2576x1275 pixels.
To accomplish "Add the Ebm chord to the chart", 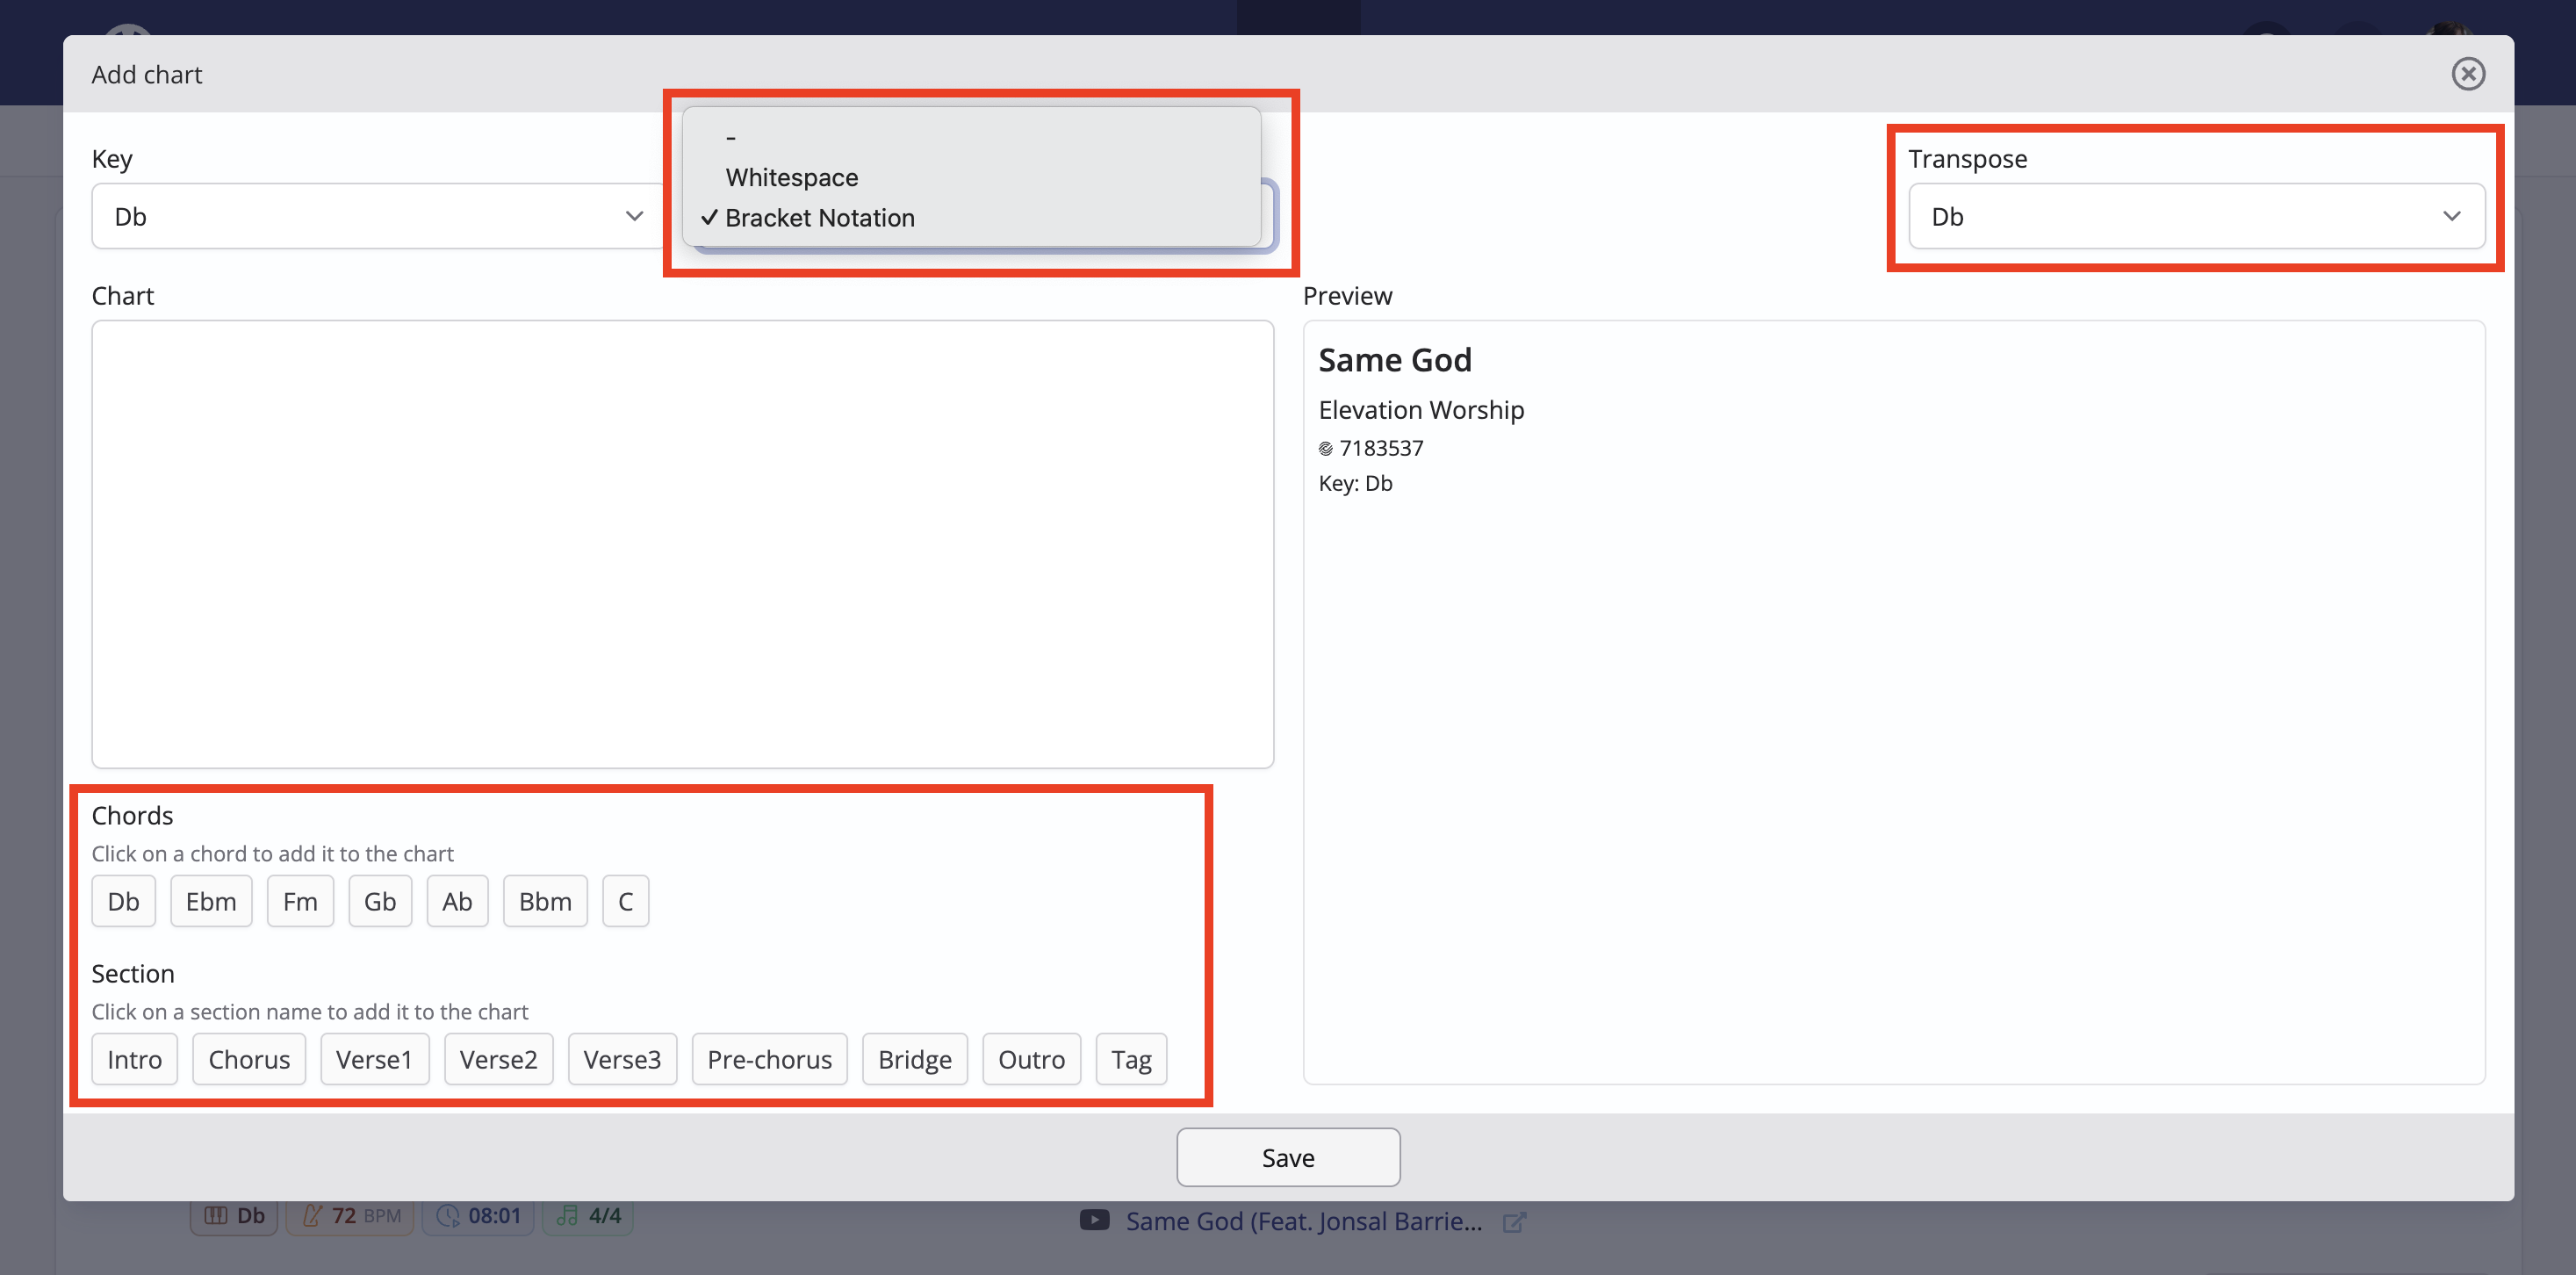I will tap(211, 901).
